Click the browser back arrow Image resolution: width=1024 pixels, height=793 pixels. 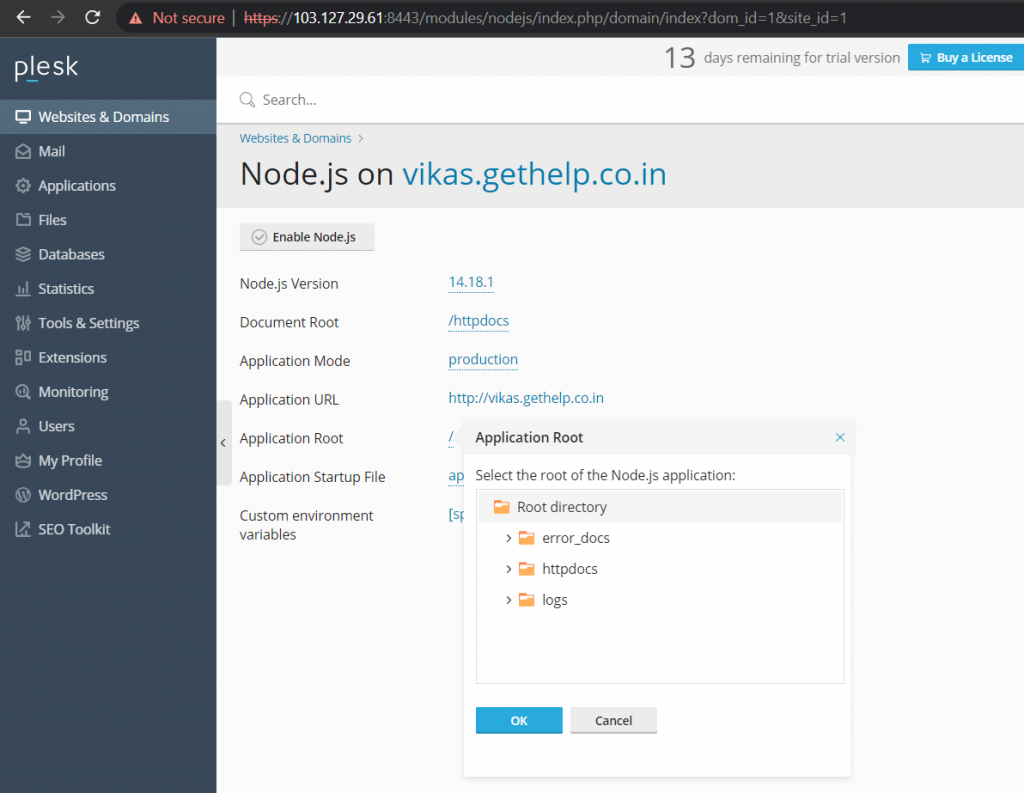pyautogui.click(x=24, y=18)
